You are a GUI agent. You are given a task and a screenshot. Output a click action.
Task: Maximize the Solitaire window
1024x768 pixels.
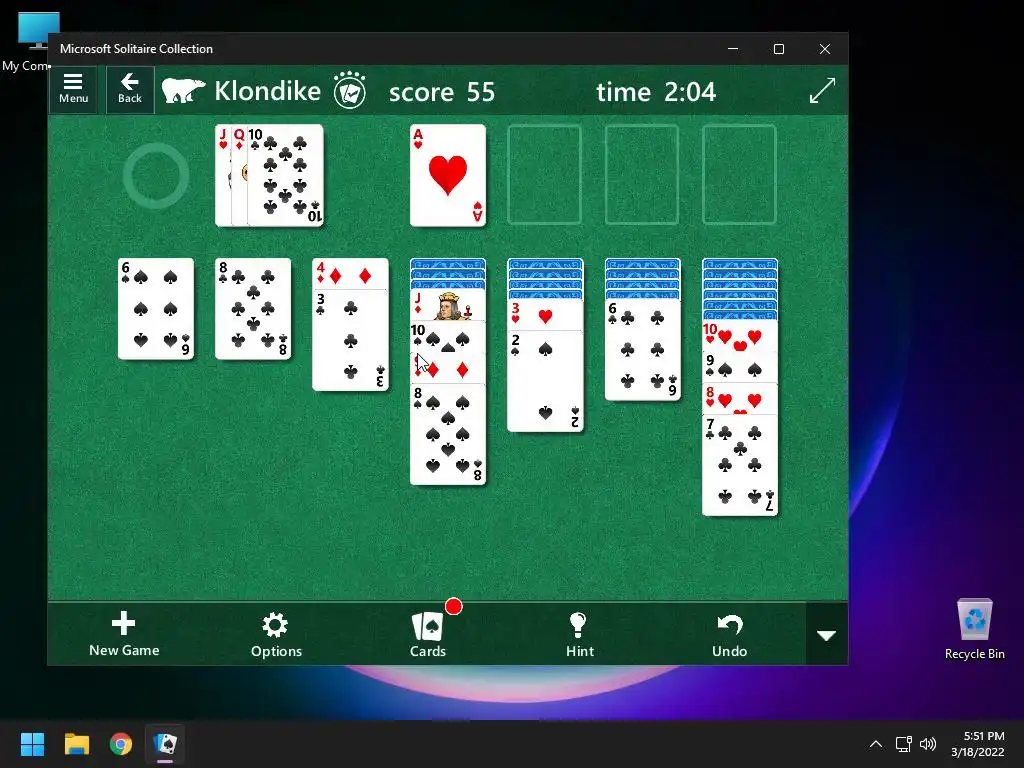coord(778,49)
